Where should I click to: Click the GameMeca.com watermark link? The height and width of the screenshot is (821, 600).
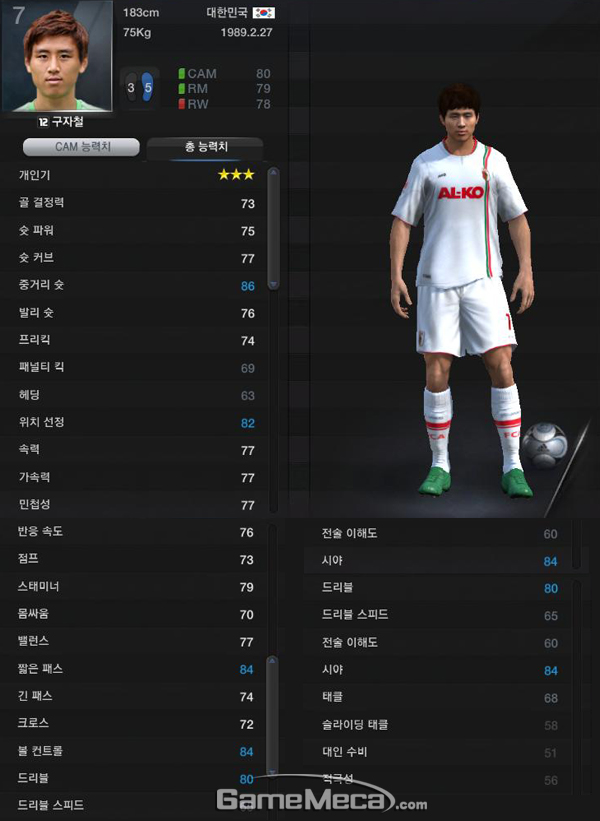(x=321, y=799)
